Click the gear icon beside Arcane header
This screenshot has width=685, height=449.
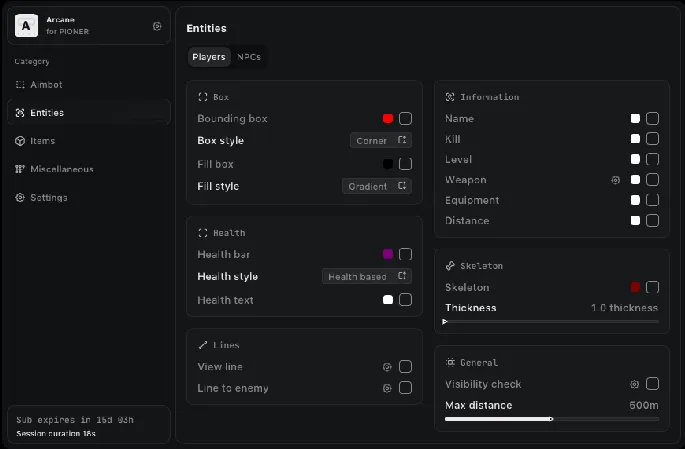click(157, 26)
